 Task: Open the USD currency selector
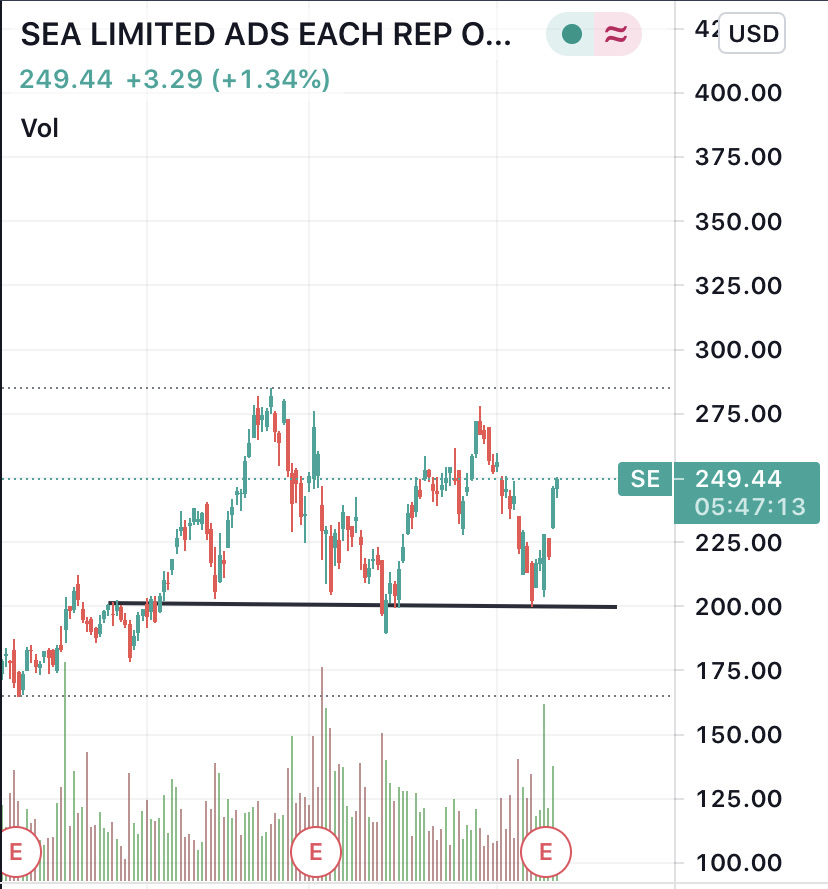coord(752,33)
